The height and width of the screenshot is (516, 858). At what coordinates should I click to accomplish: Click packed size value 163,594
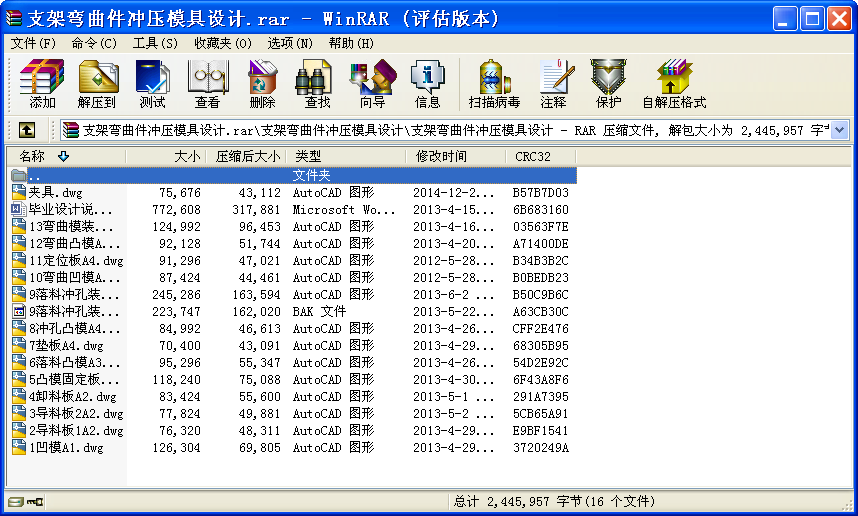(256, 294)
